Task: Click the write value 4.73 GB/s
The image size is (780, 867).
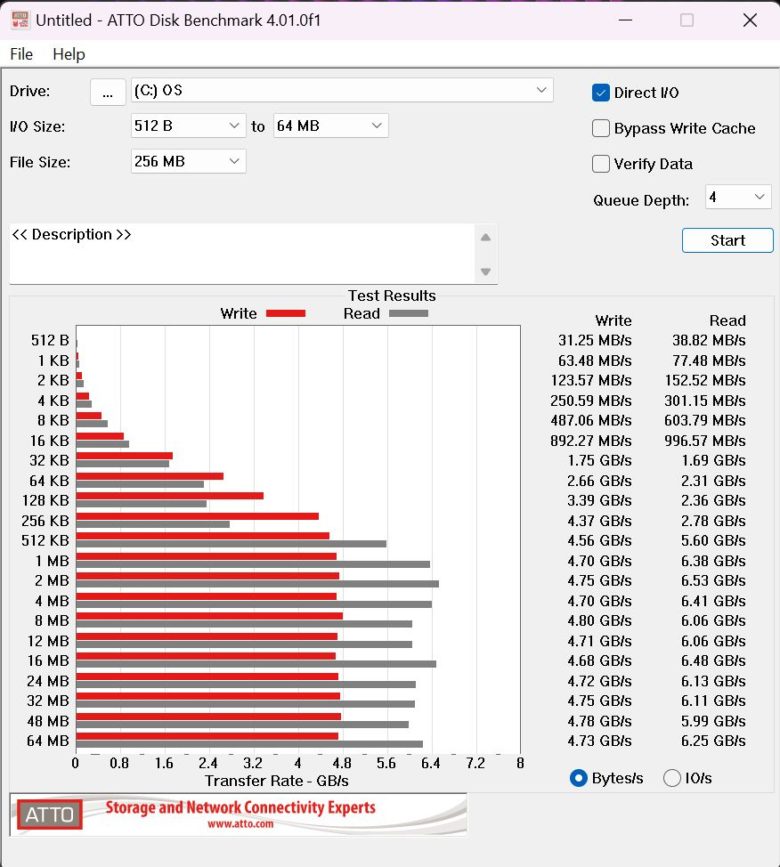Action: 600,741
